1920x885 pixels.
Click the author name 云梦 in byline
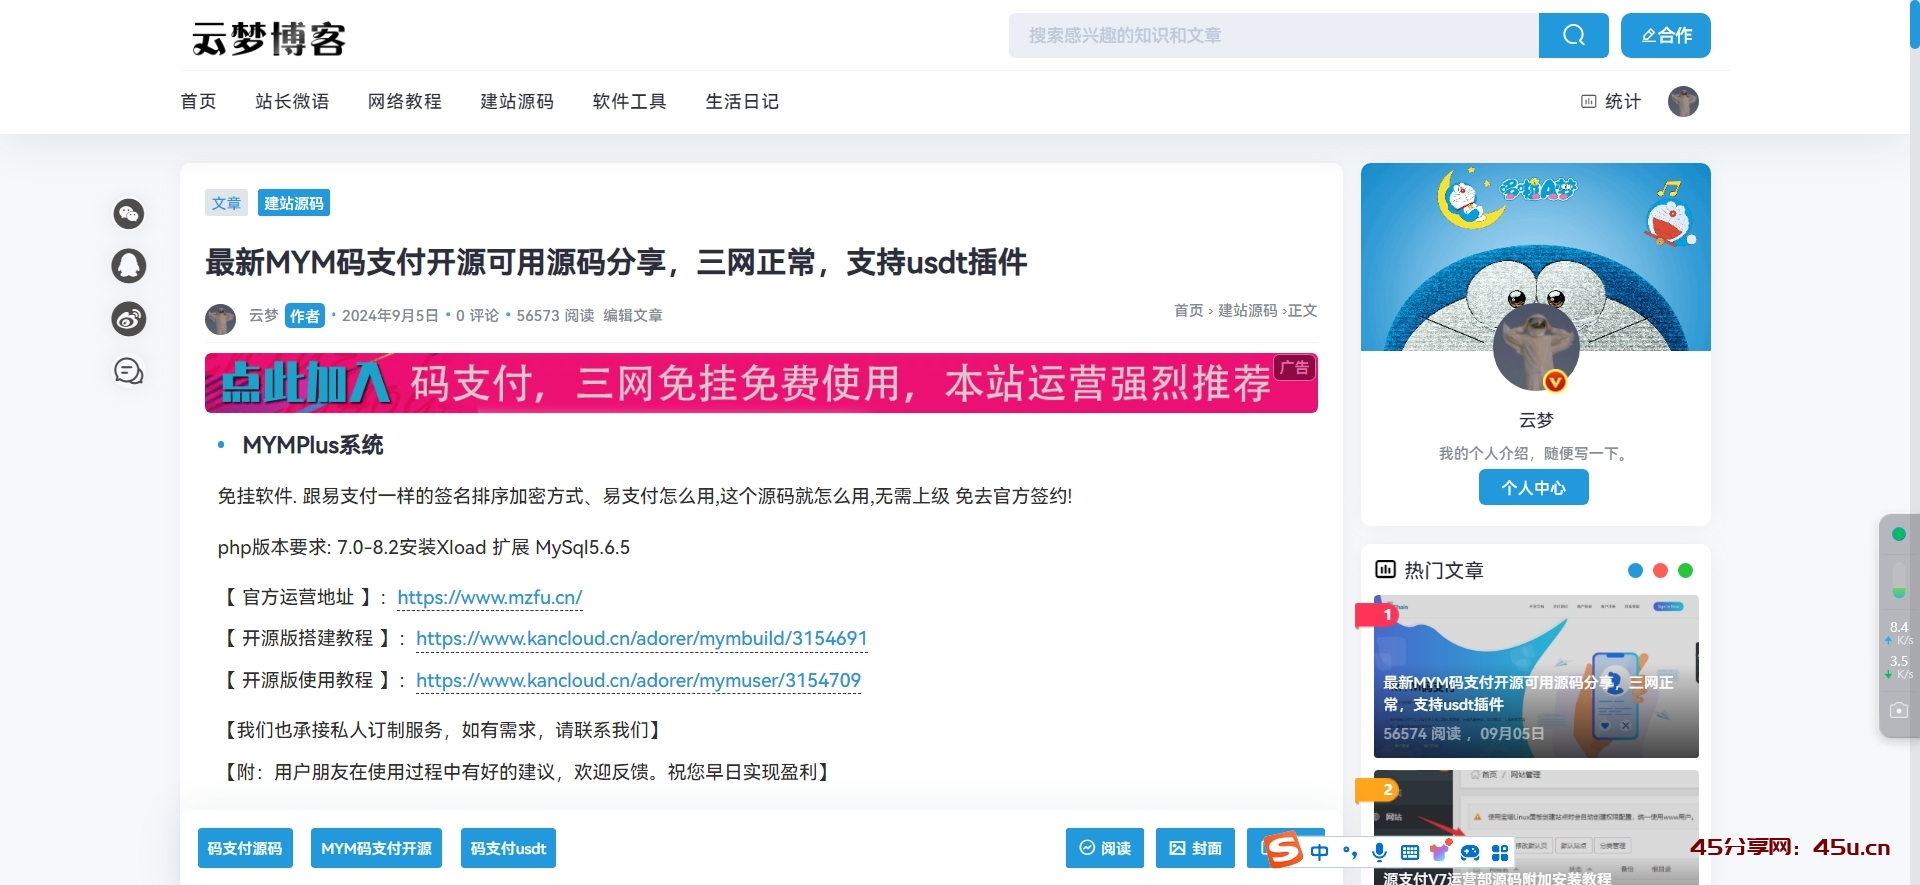(263, 315)
